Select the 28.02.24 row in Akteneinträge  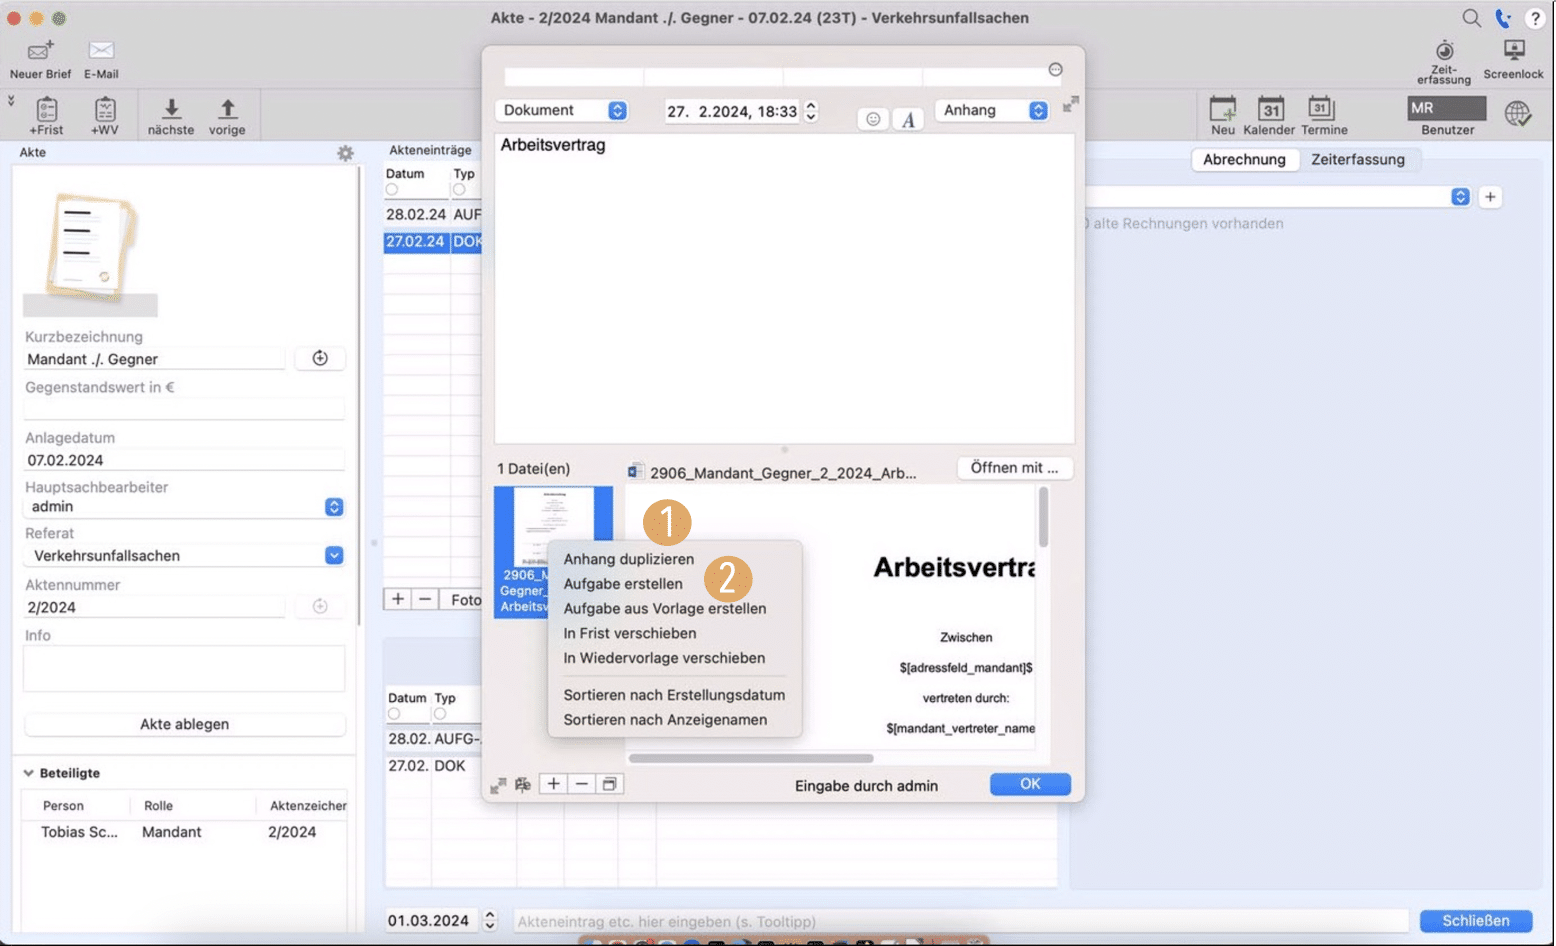click(x=433, y=214)
